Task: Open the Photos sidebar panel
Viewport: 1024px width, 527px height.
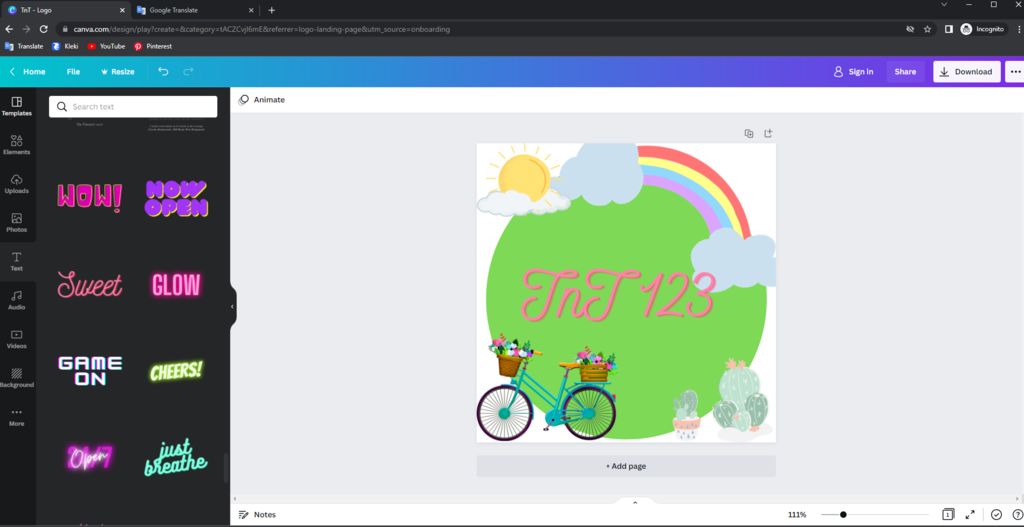Action: pyautogui.click(x=16, y=223)
